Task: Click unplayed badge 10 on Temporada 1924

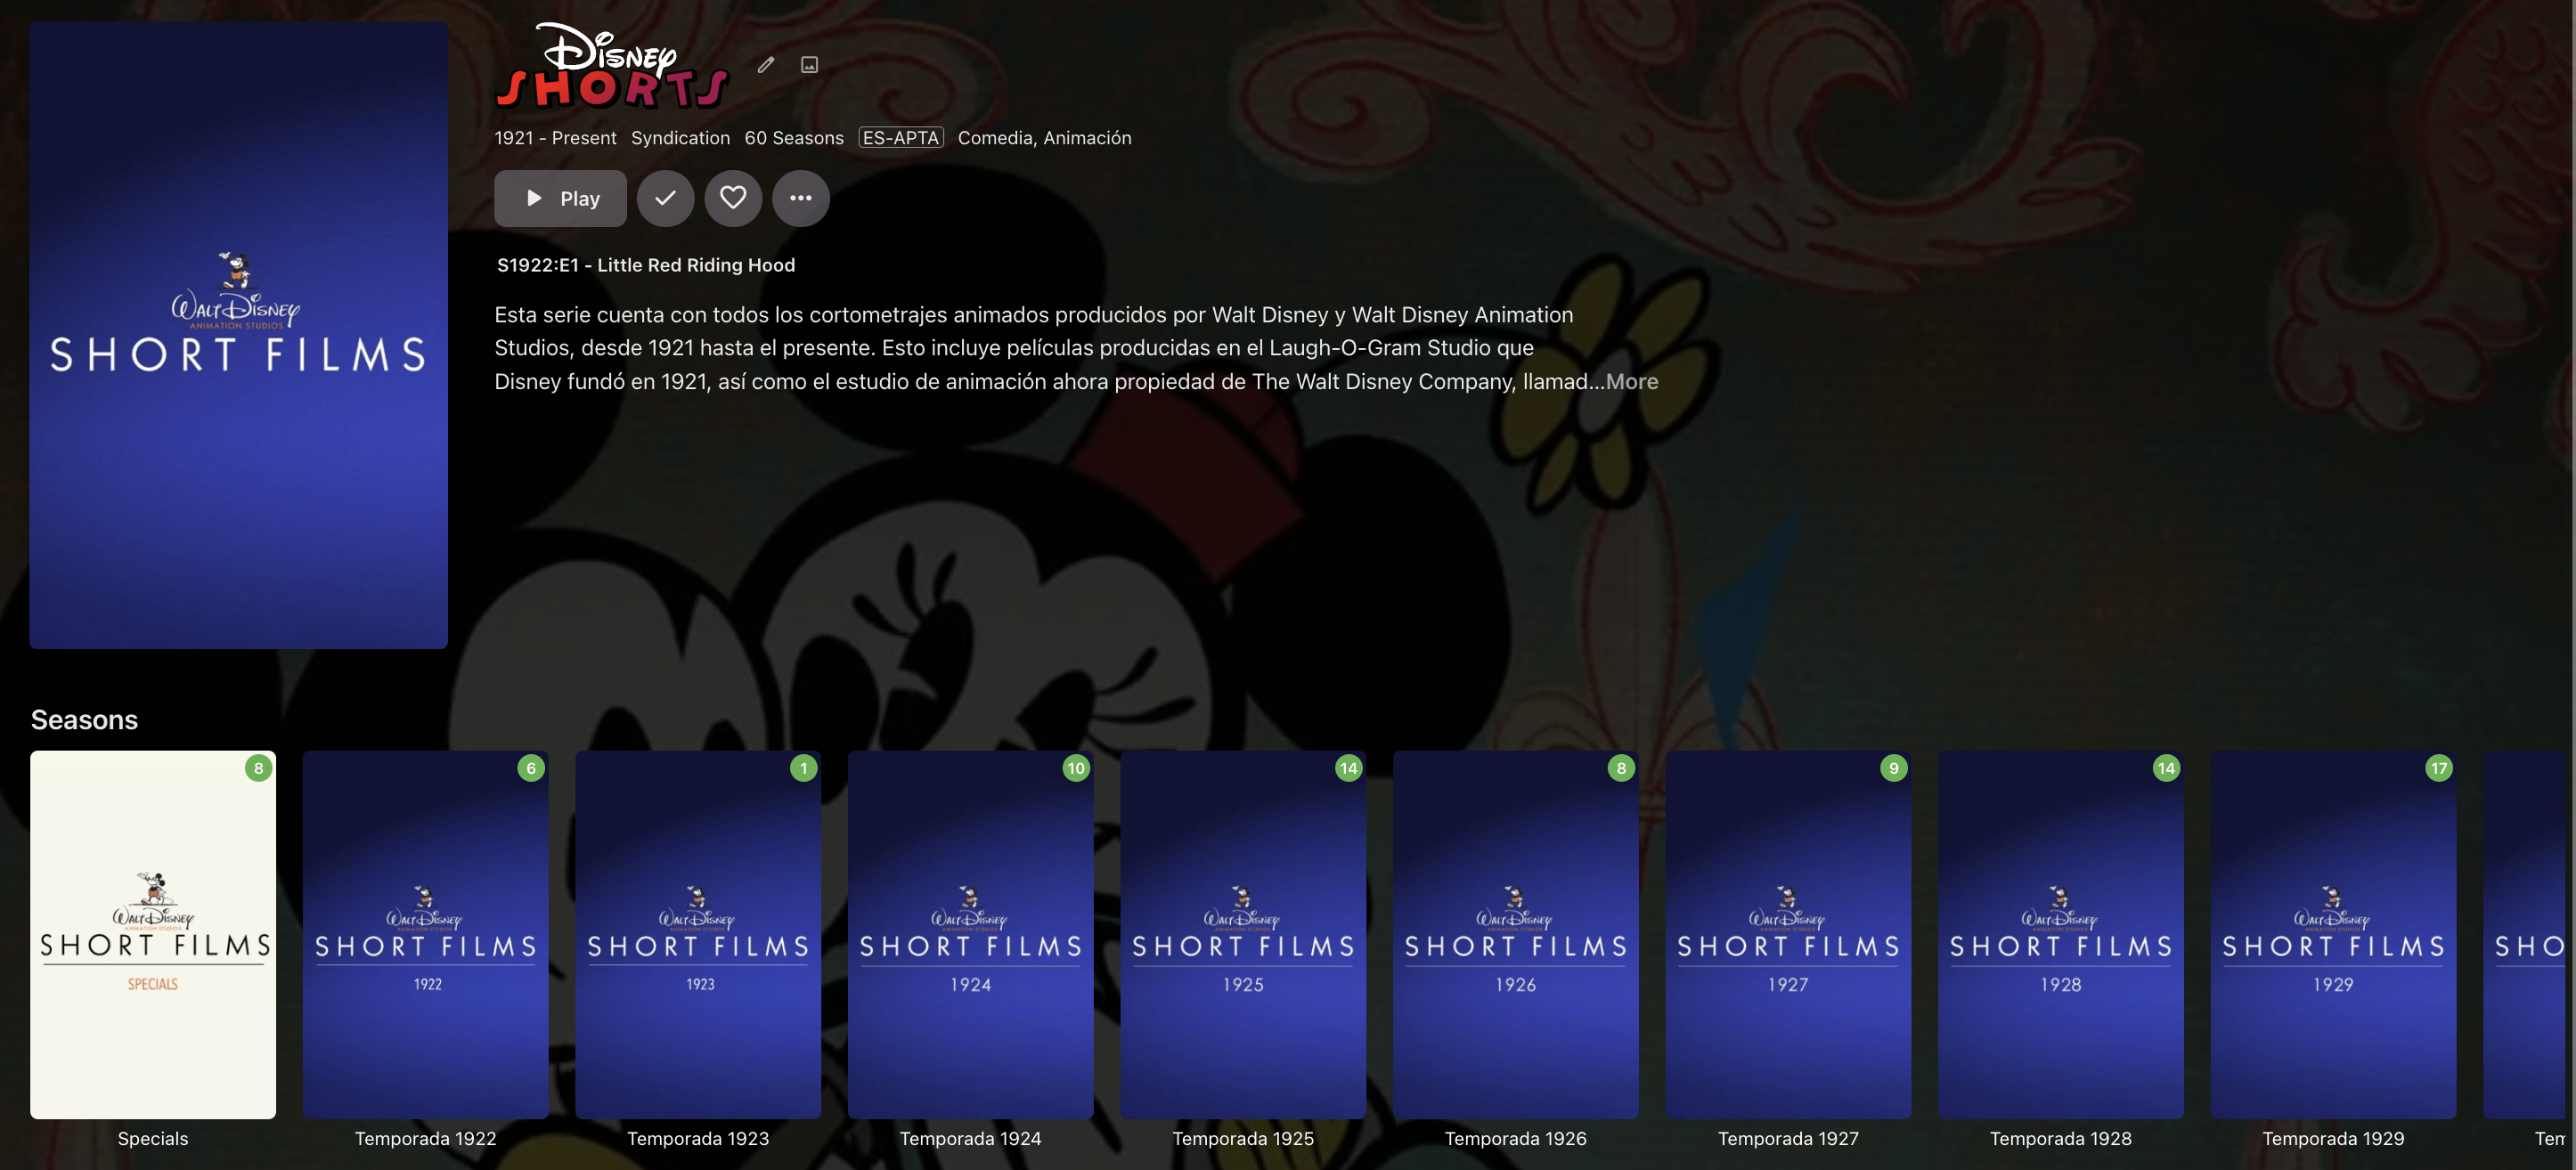Action: click(1076, 768)
